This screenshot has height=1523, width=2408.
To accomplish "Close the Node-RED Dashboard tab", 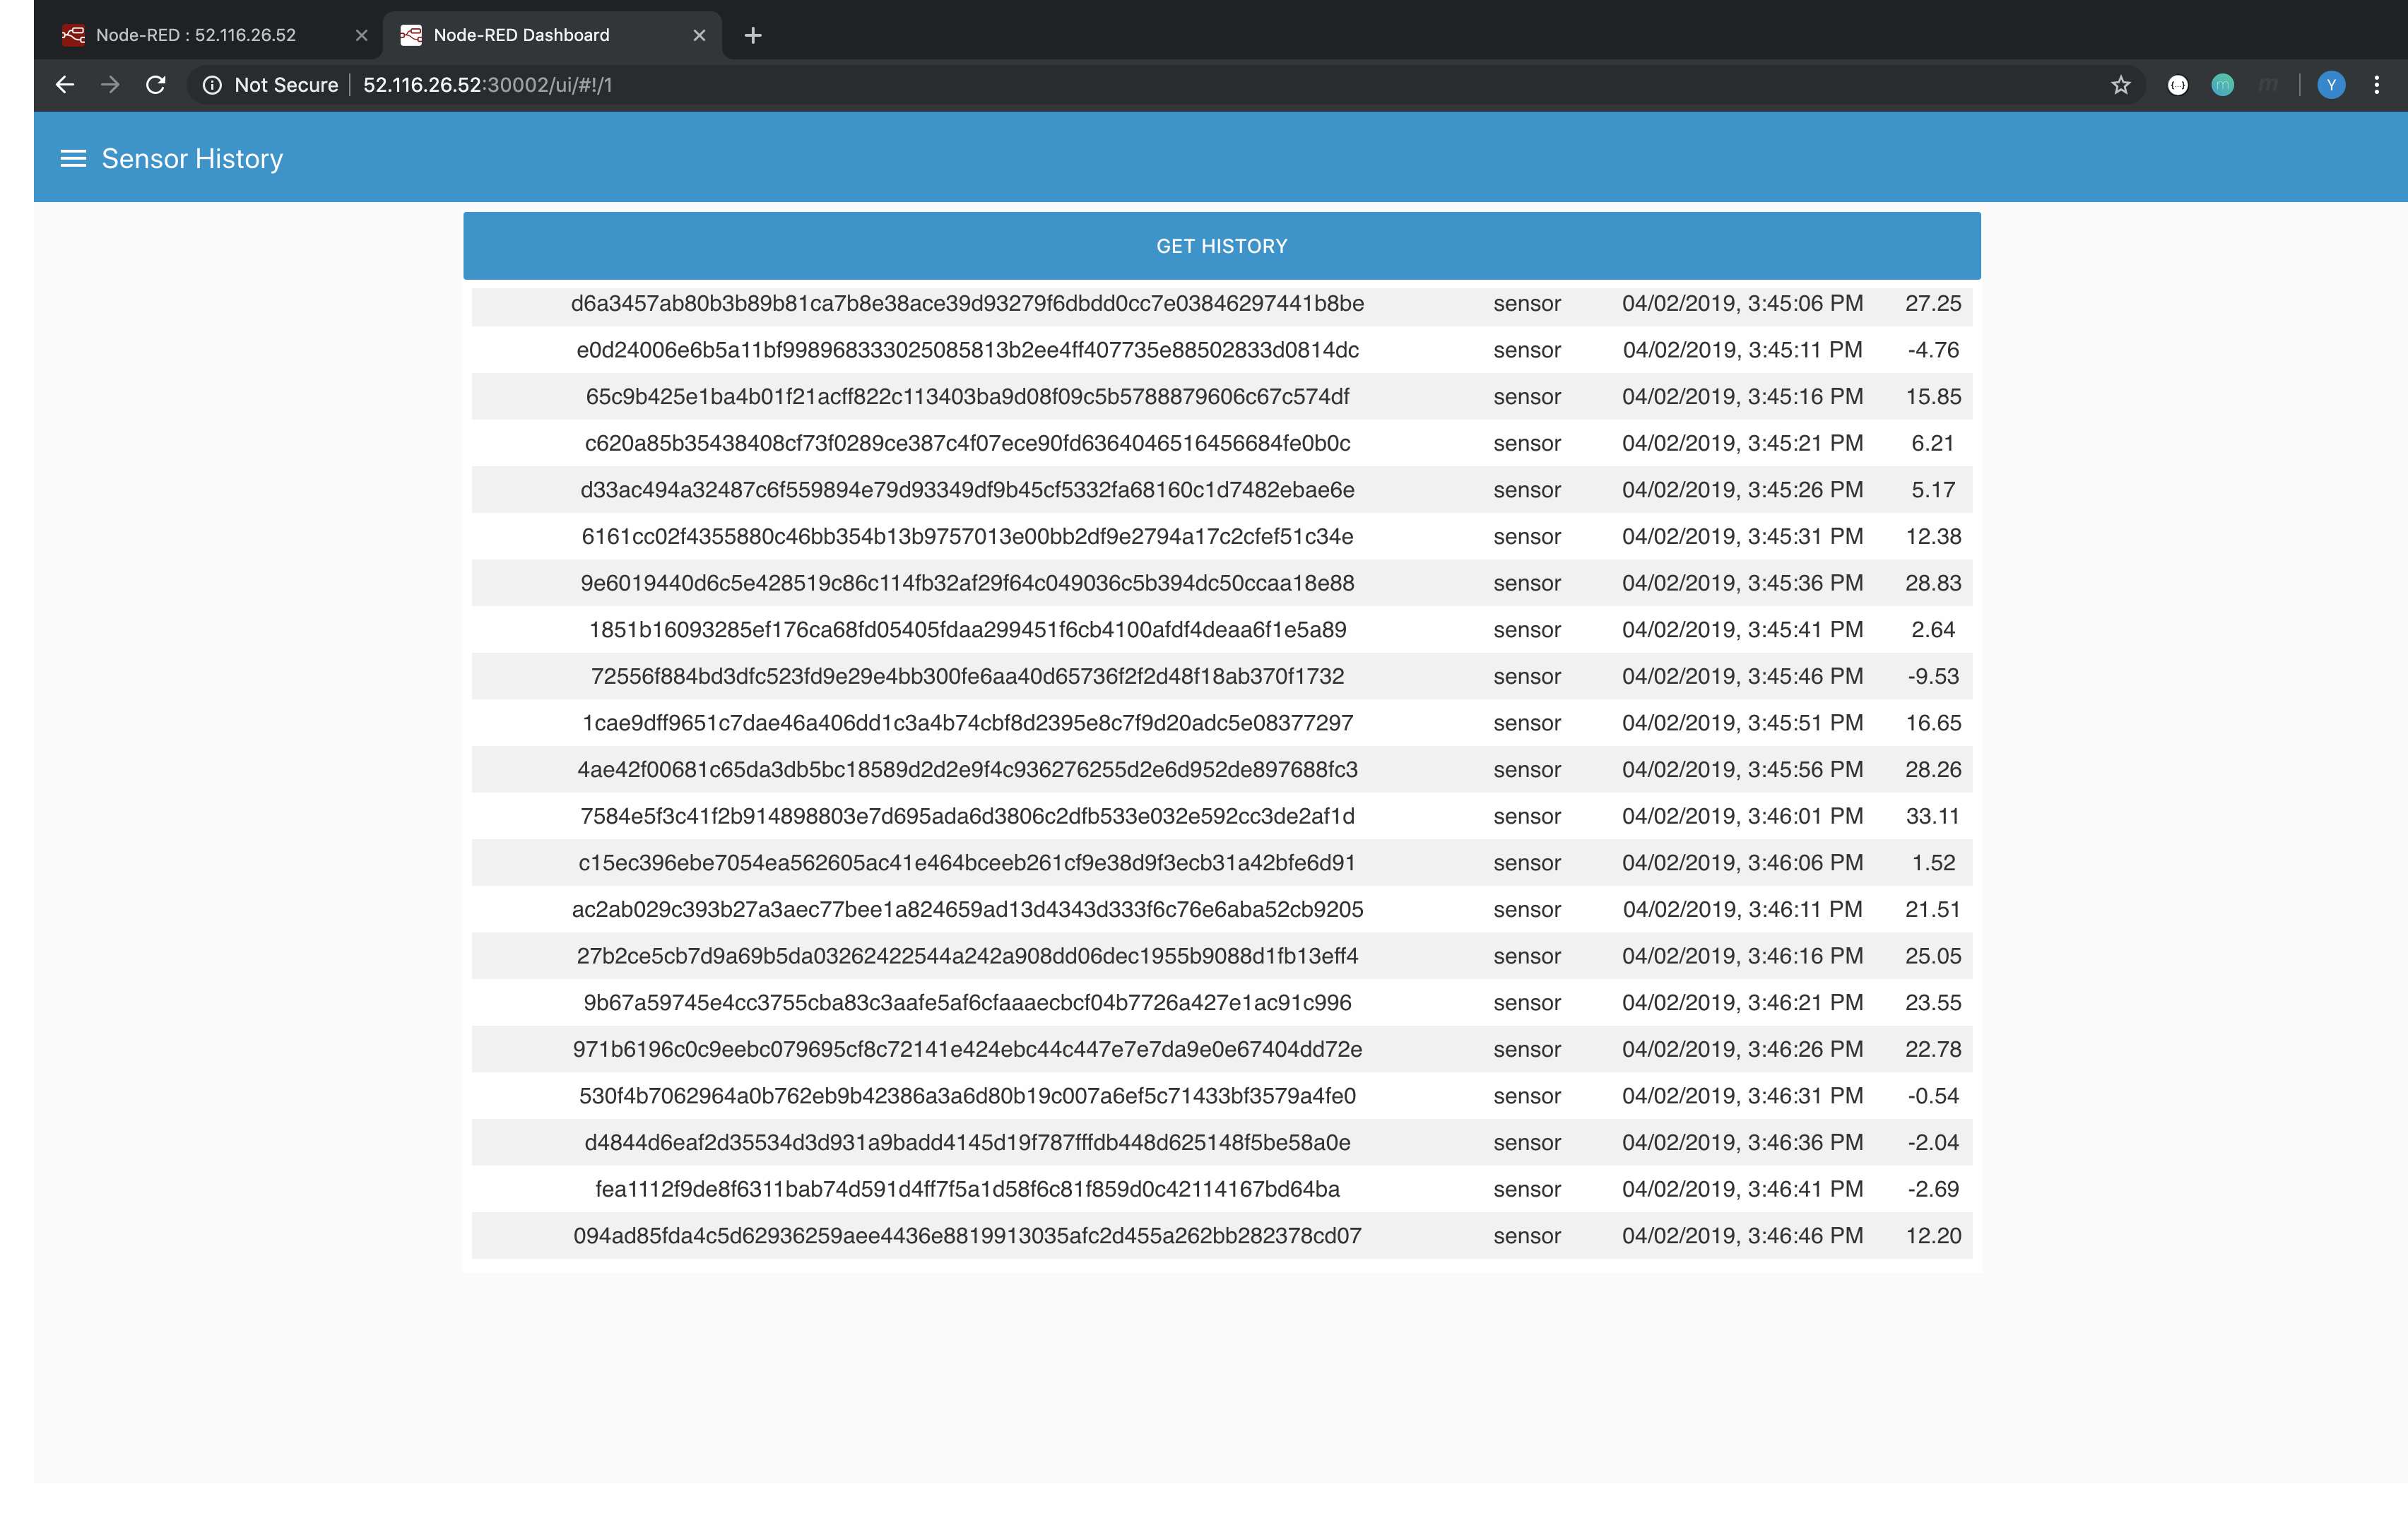I will [x=699, y=36].
